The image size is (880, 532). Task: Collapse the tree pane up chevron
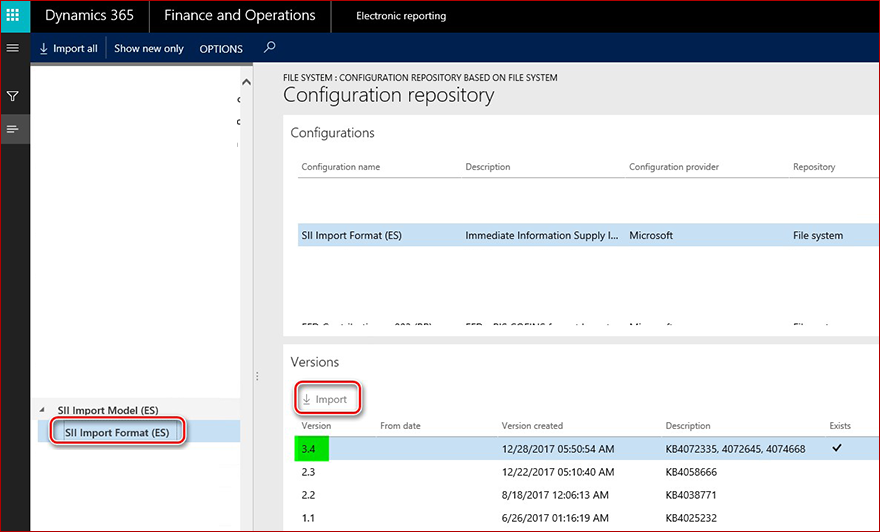click(246, 82)
